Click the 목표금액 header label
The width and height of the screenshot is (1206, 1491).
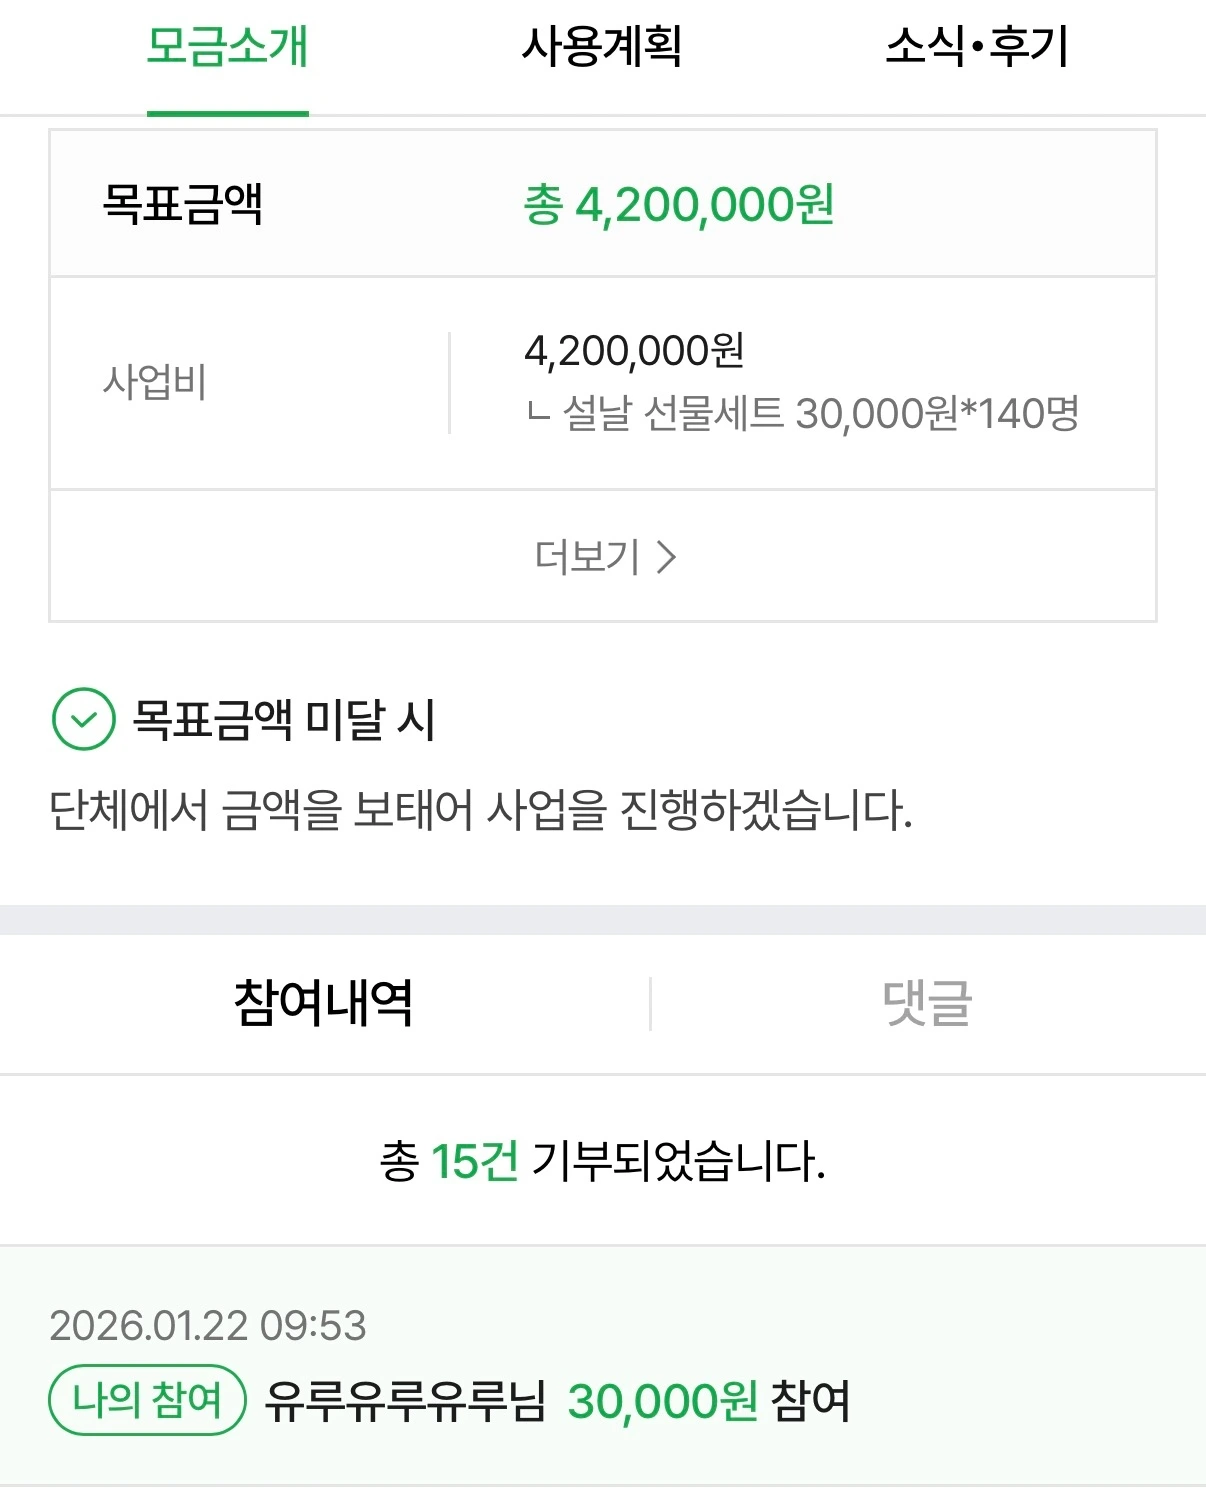pos(183,205)
